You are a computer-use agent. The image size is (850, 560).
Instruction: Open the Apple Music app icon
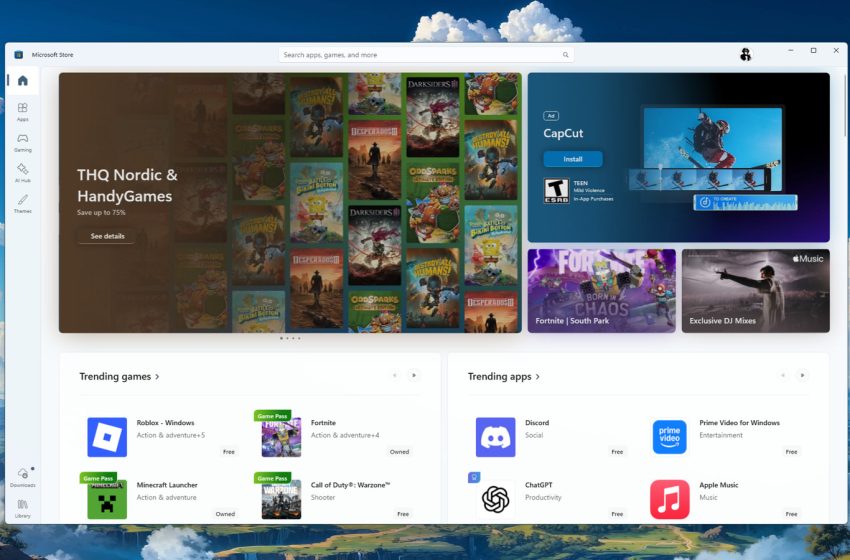coord(669,499)
